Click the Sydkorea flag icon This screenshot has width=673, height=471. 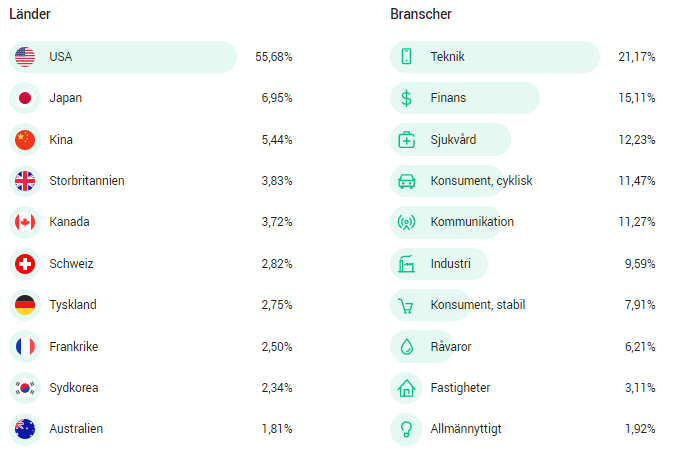pyautogui.click(x=25, y=388)
